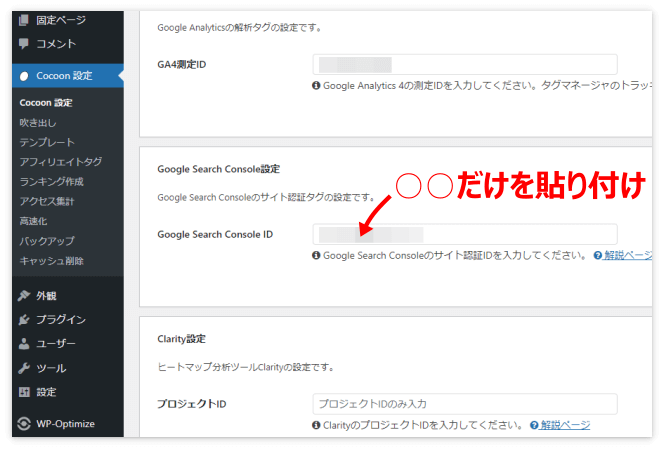
Task: Open Clarity 解説ページ link
Action: (565, 425)
